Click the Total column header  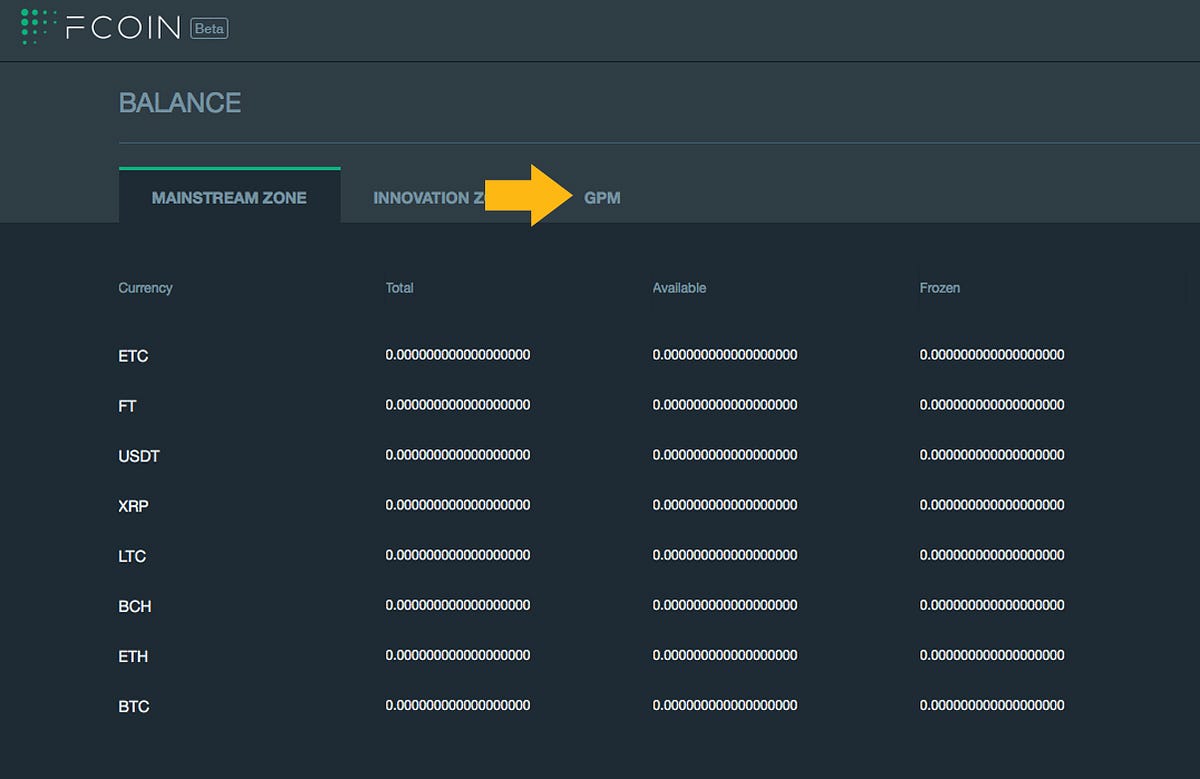pos(399,288)
